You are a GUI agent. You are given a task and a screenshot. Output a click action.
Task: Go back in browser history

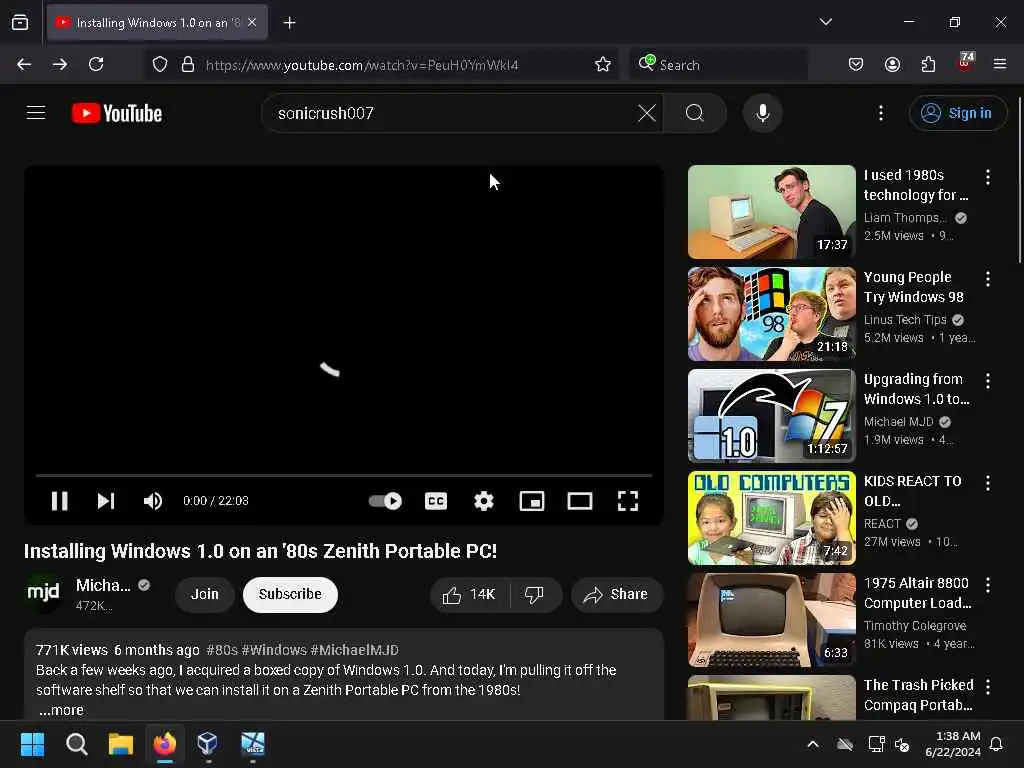24,64
